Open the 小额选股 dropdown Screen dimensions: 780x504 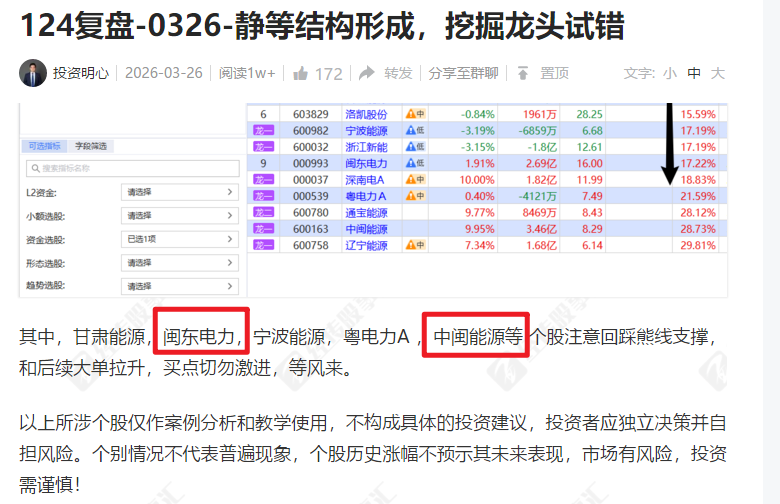pyautogui.click(x=178, y=216)
